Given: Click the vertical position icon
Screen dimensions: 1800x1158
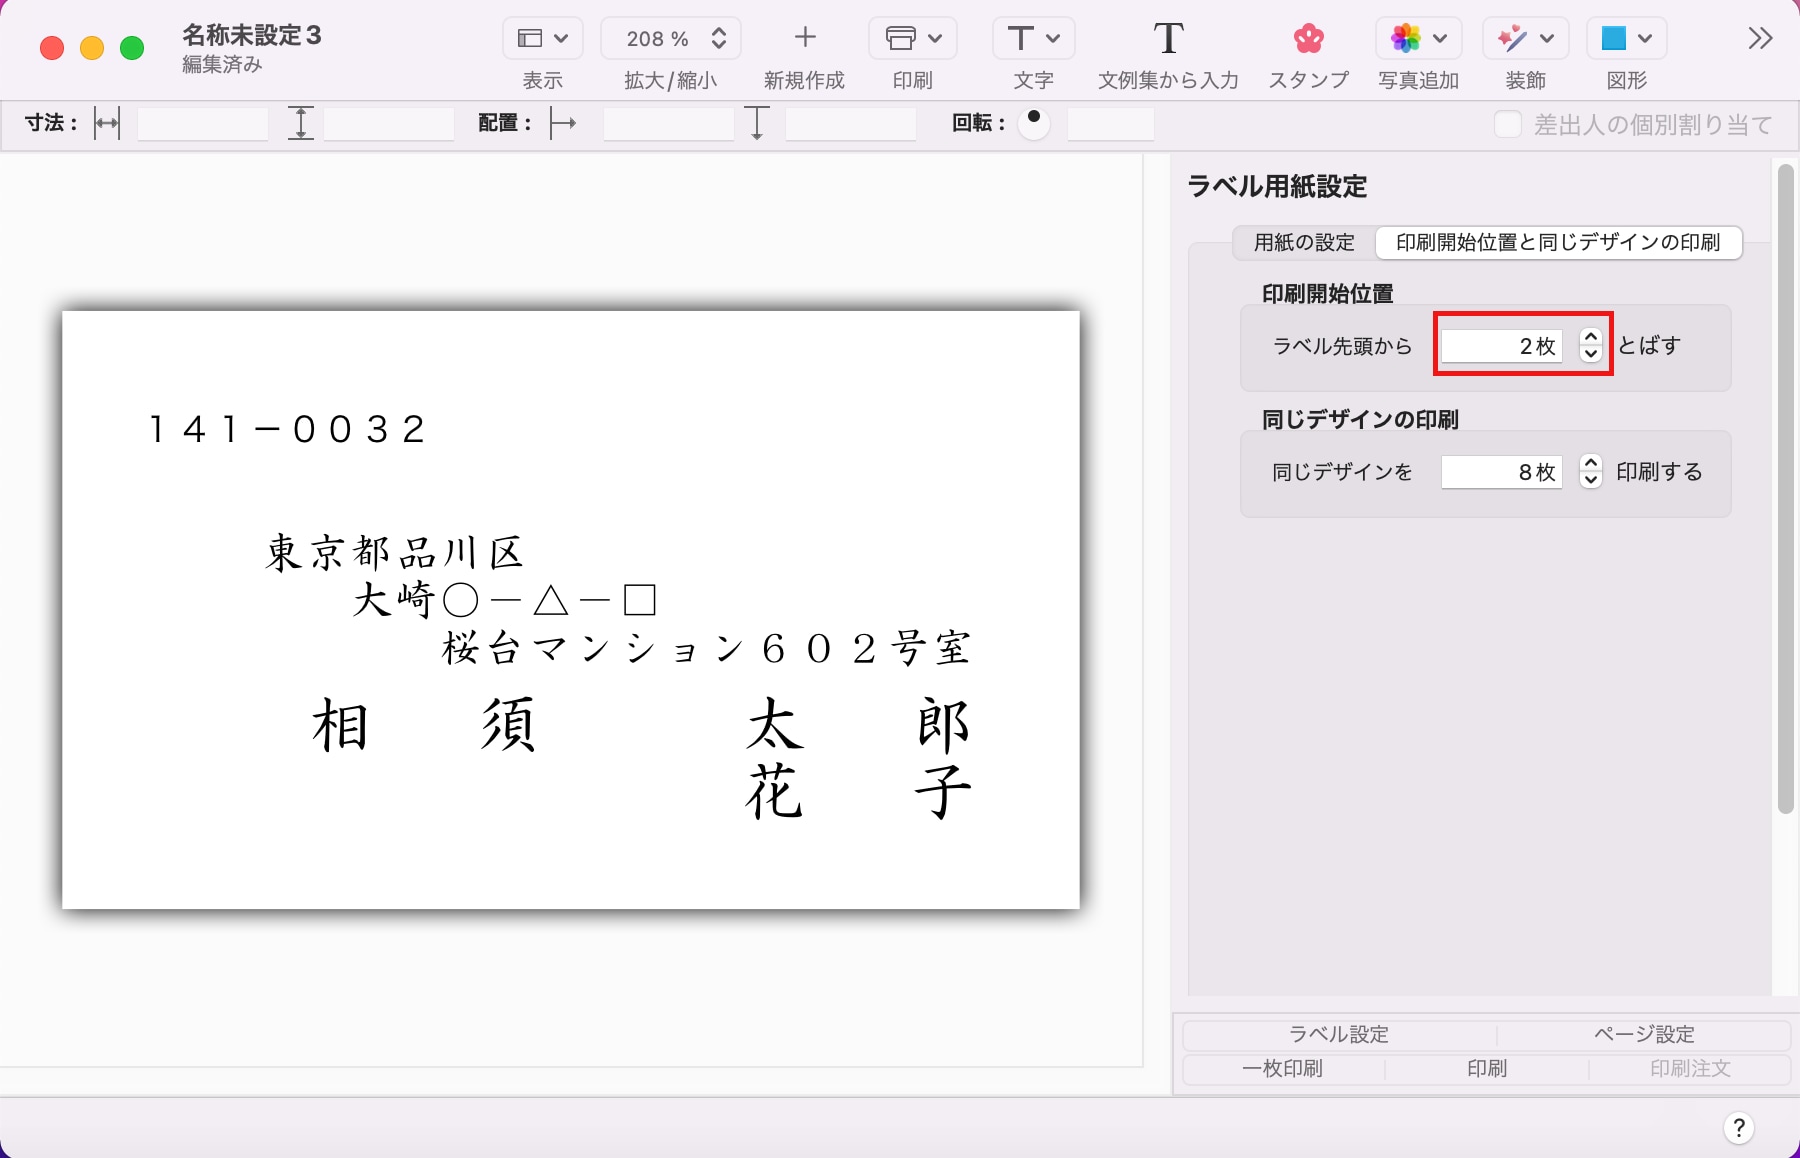Looking at the screenshot, I should (x=757, y=124).
